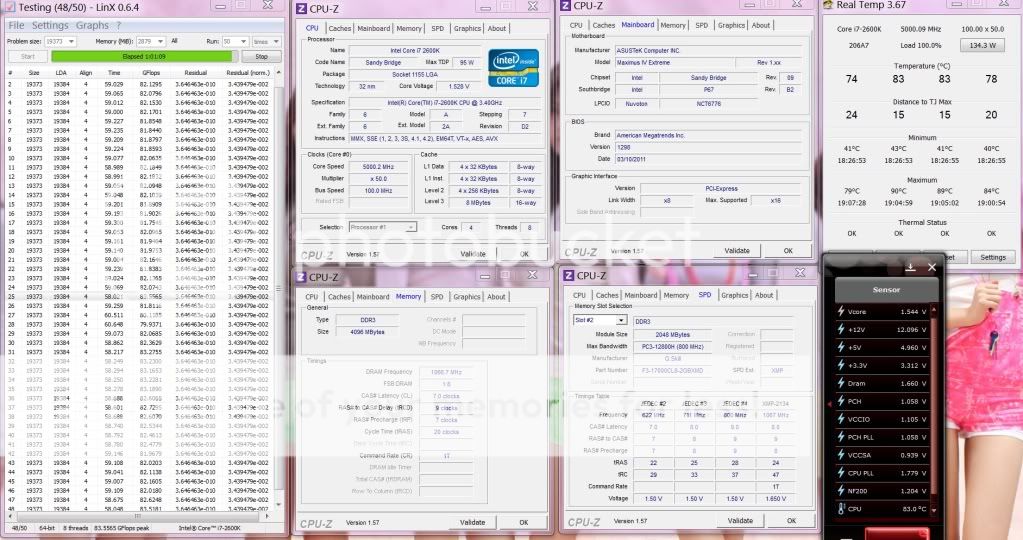Close the Sensor widget with X
This screenshot has height=540, width=1023.
[x=932, y=267]
